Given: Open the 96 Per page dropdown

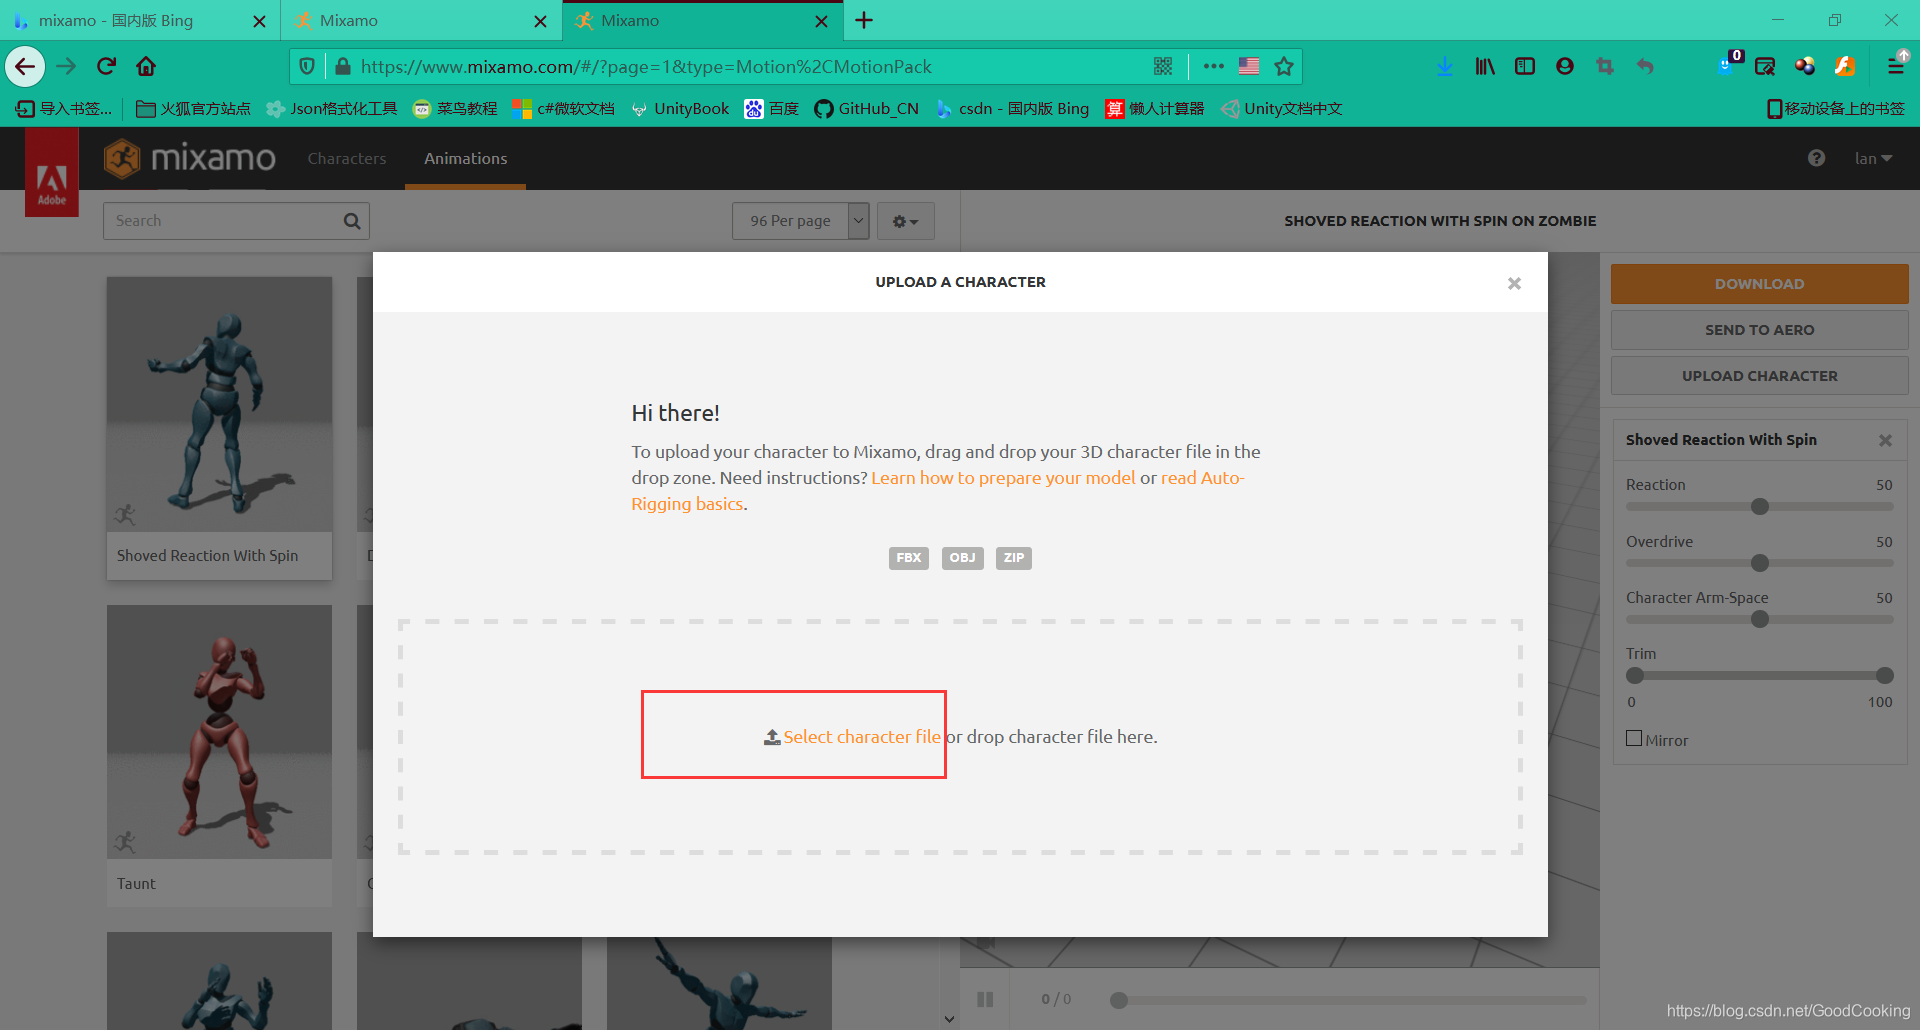Looking at the screenshot, I should pos(801,221).
